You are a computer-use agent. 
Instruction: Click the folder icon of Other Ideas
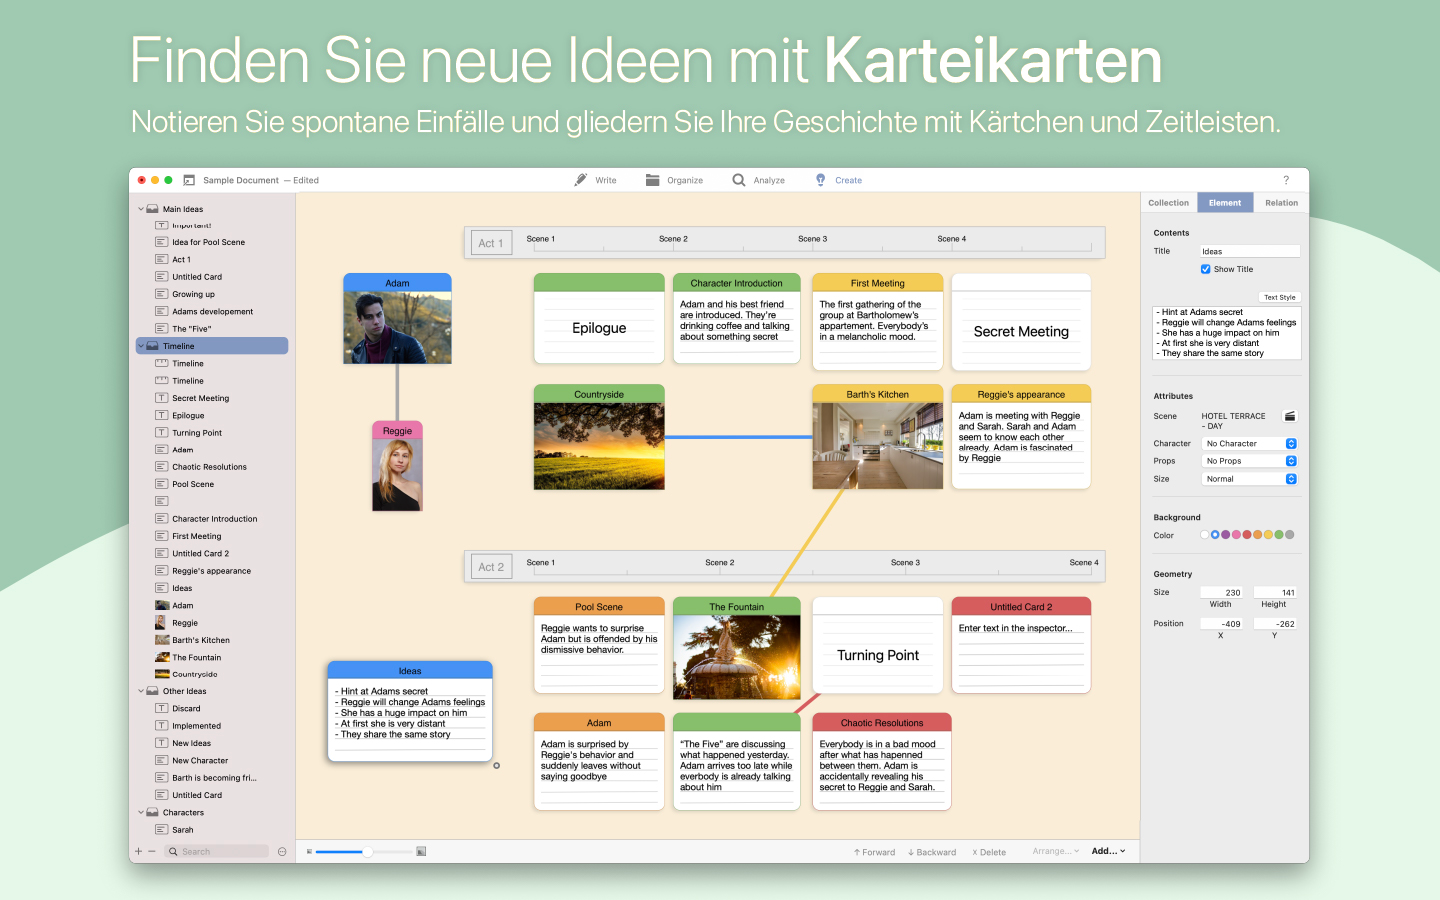coord(153,691)
